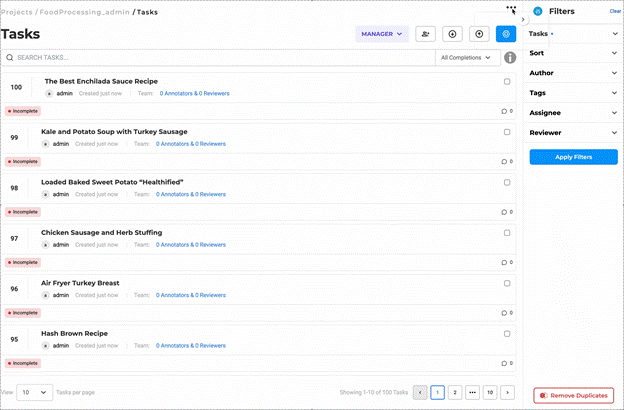Screen dimensions: 624x410
Task: Click the info icon beside All Completions
Action: 510,58
